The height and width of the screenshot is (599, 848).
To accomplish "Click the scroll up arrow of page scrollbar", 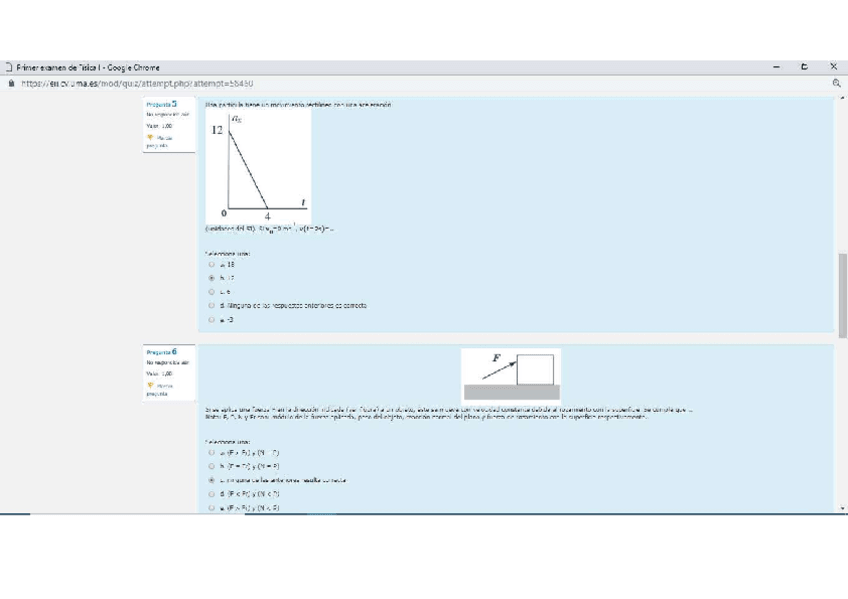I will coord(842,99).
